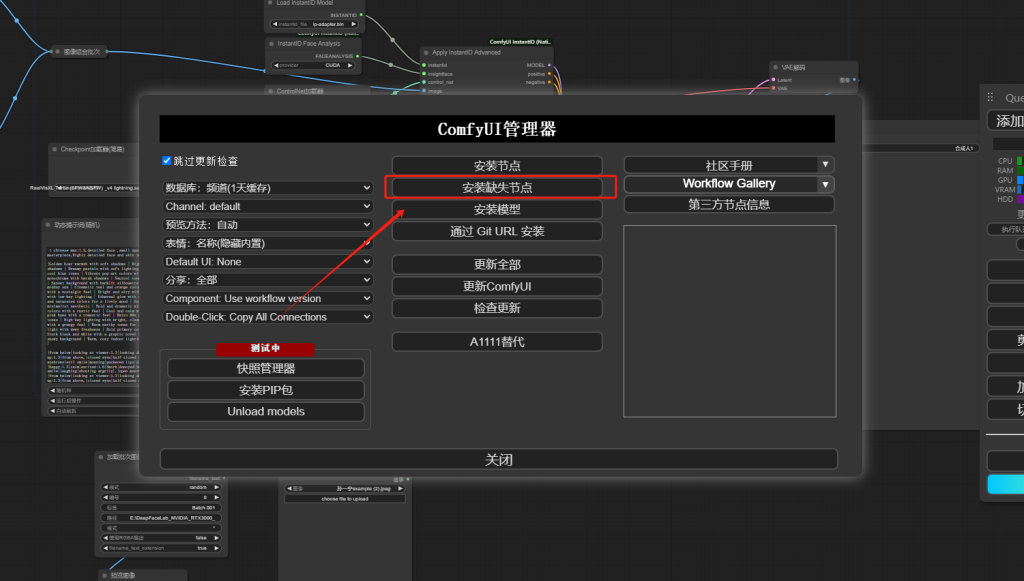This screenshot has height=581, width=1024.
Task: Click the E:\DeepFaceLab path field
Action: [161, 518]
